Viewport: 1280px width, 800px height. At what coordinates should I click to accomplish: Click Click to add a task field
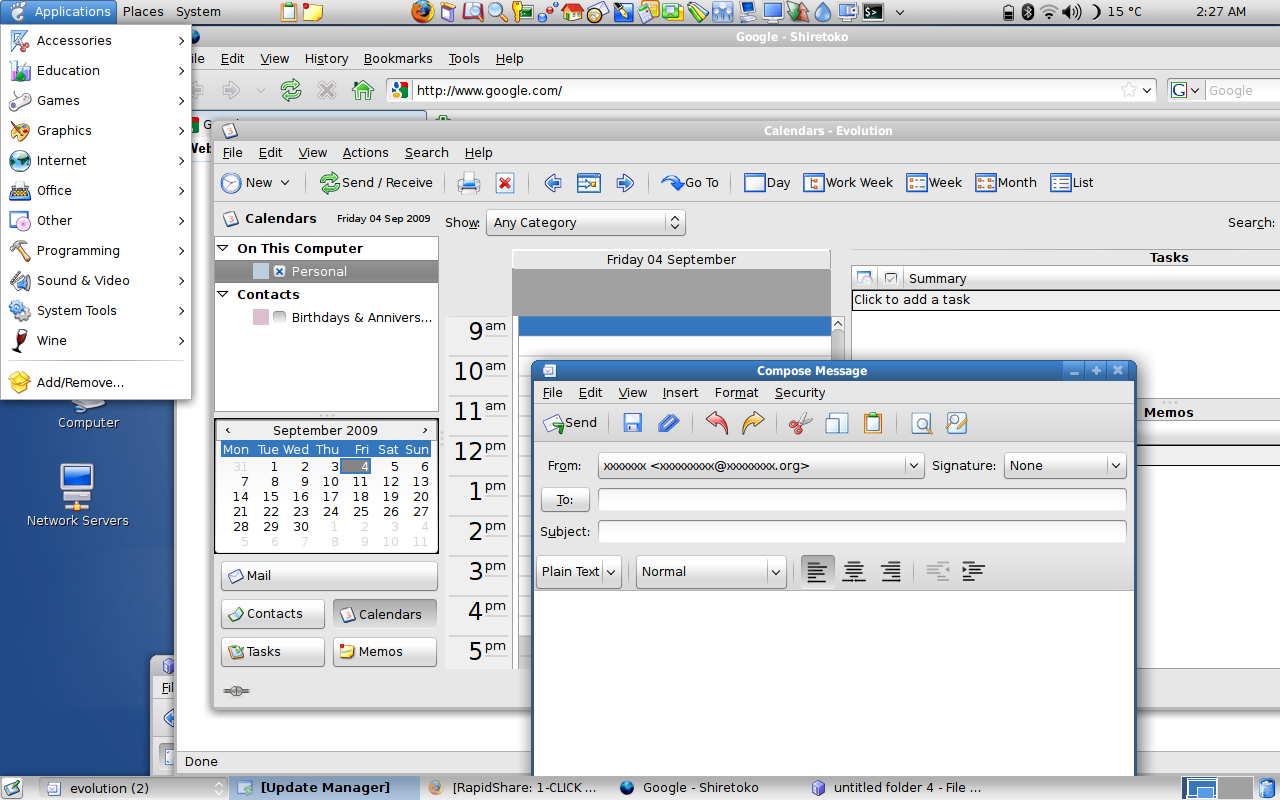coord(1066,300)
